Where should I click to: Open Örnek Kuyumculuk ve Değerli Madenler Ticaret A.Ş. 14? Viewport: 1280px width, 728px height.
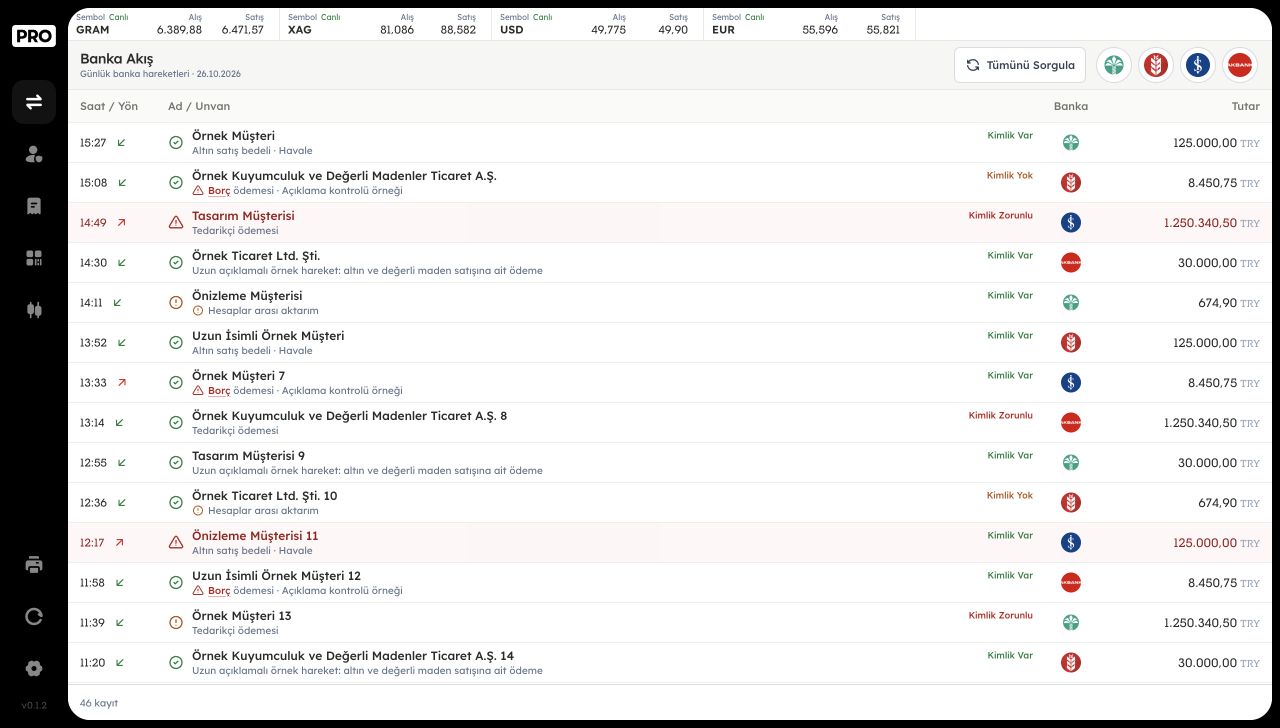click(670, 663)
